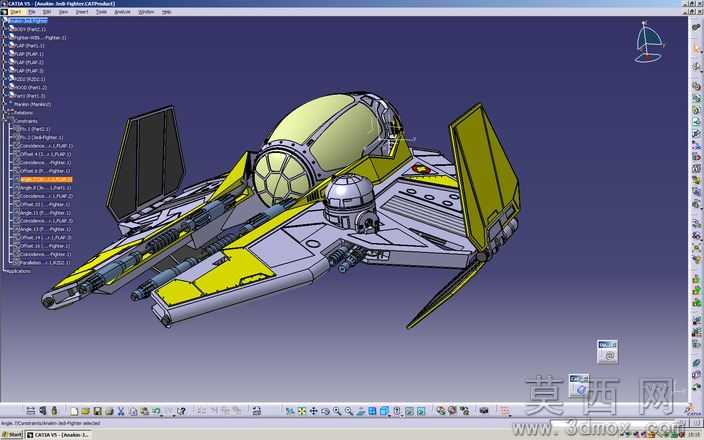Select Fix.2 (Jedi-Fighter.1) constraint

(42, 137)
